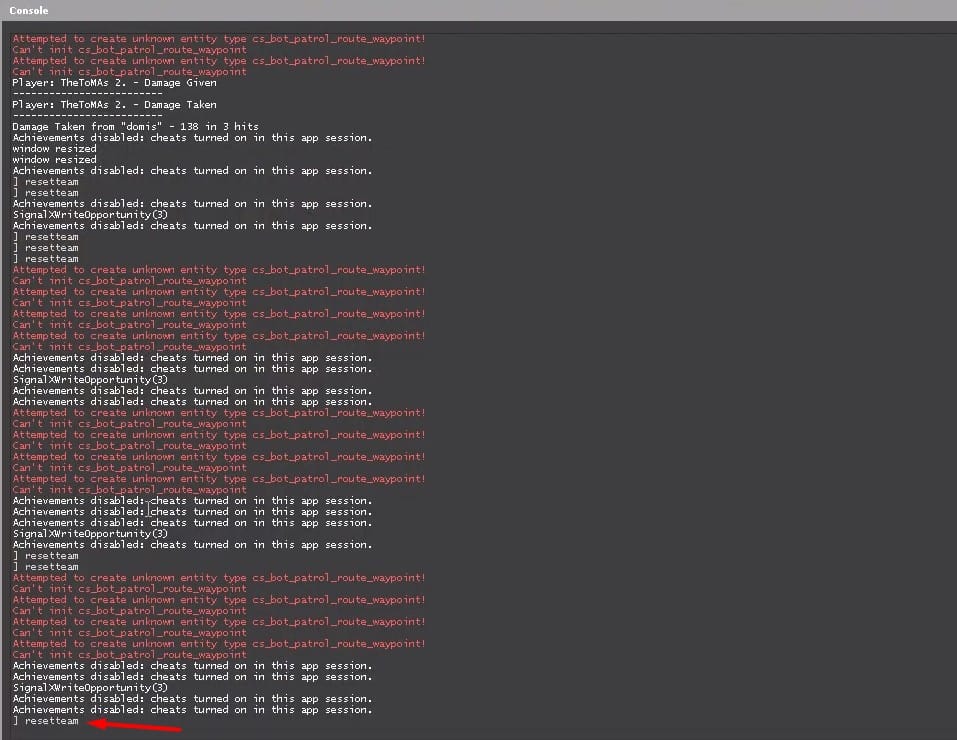Click the second "window resized" log line

tap(54, 160)
